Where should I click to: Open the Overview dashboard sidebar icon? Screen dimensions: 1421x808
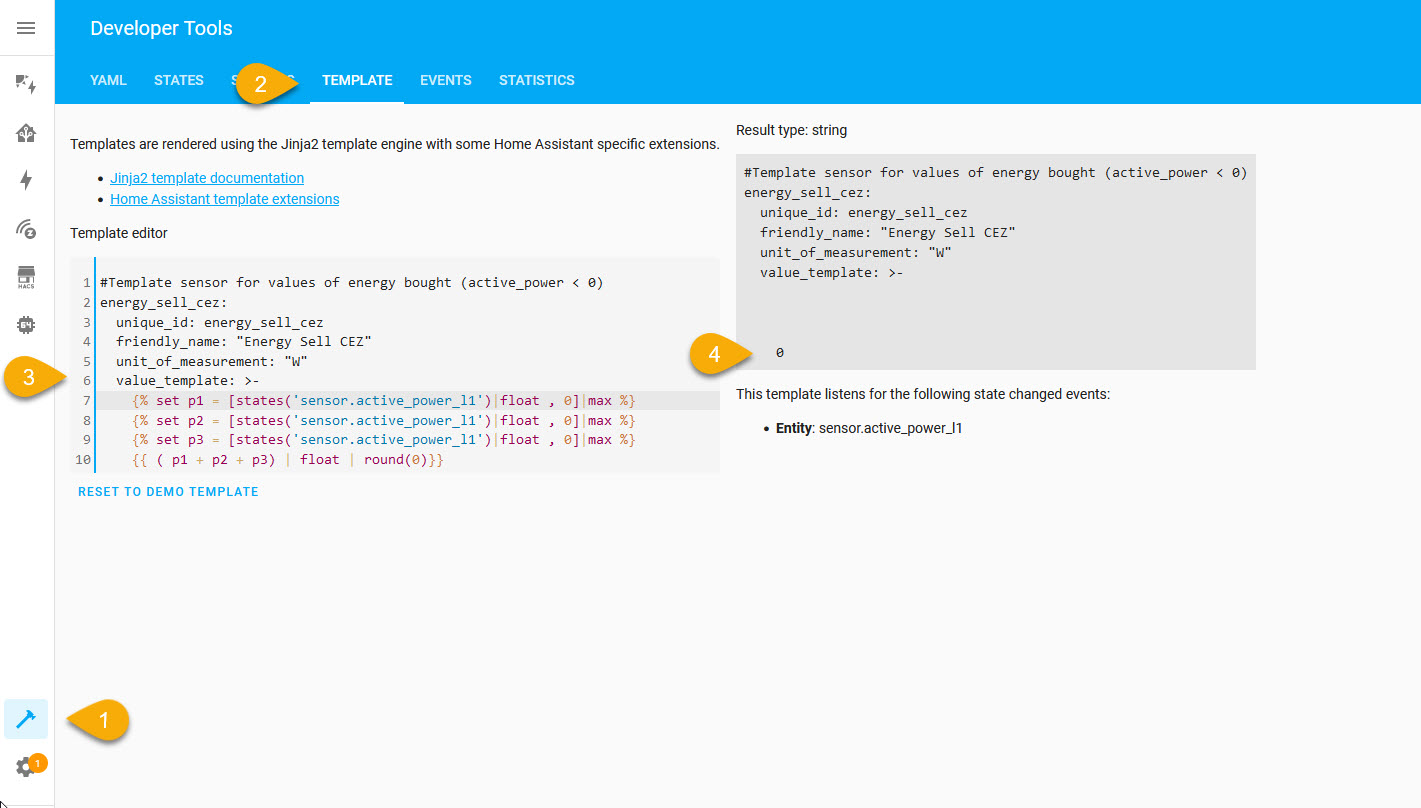point(26,85)
